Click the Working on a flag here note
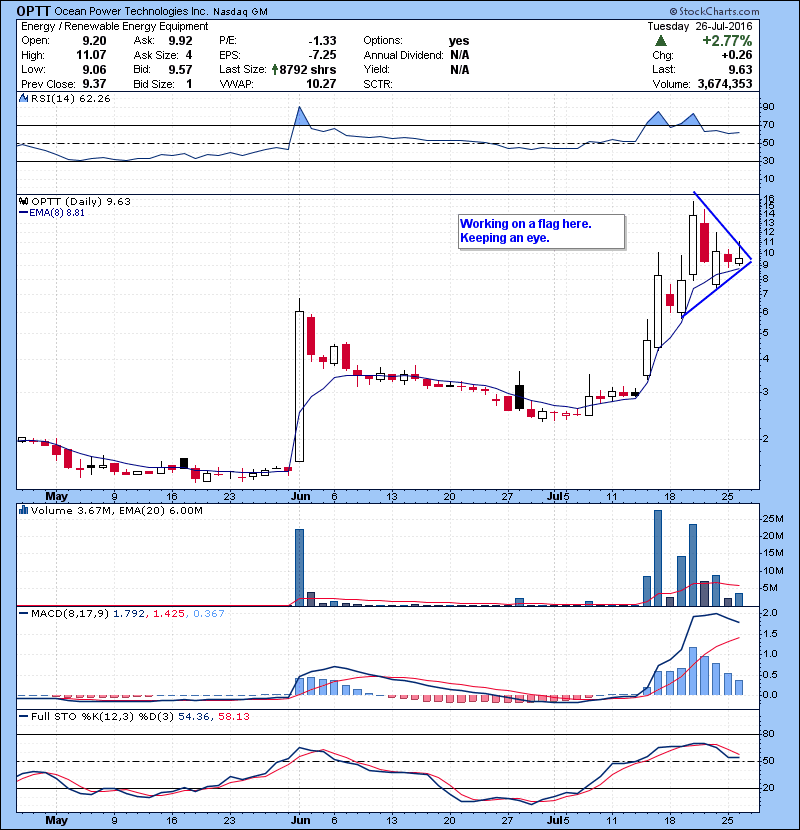800x830 pixels. tap(542, 231)
